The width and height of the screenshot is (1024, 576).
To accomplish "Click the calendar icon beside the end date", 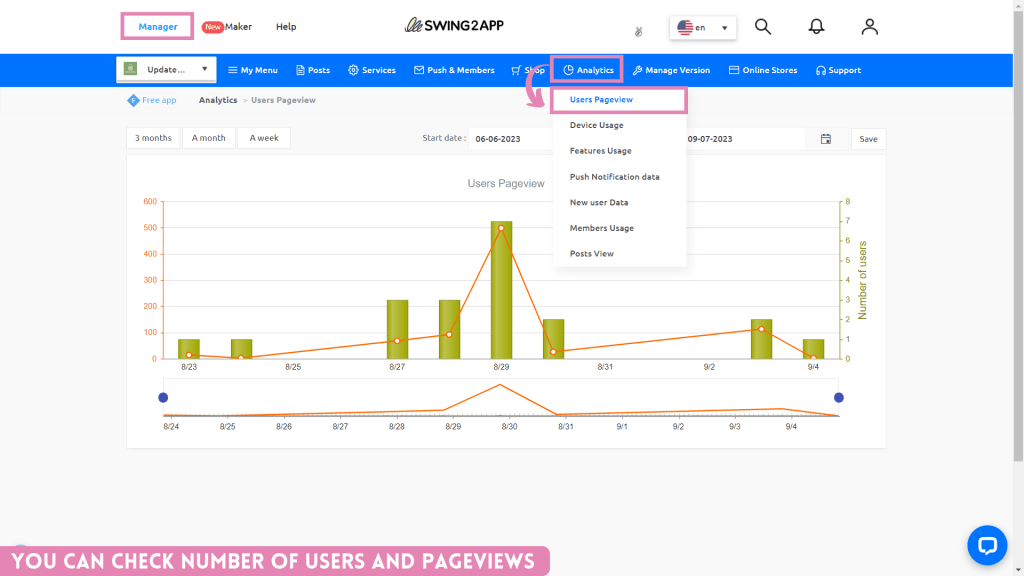I will 826,139.
